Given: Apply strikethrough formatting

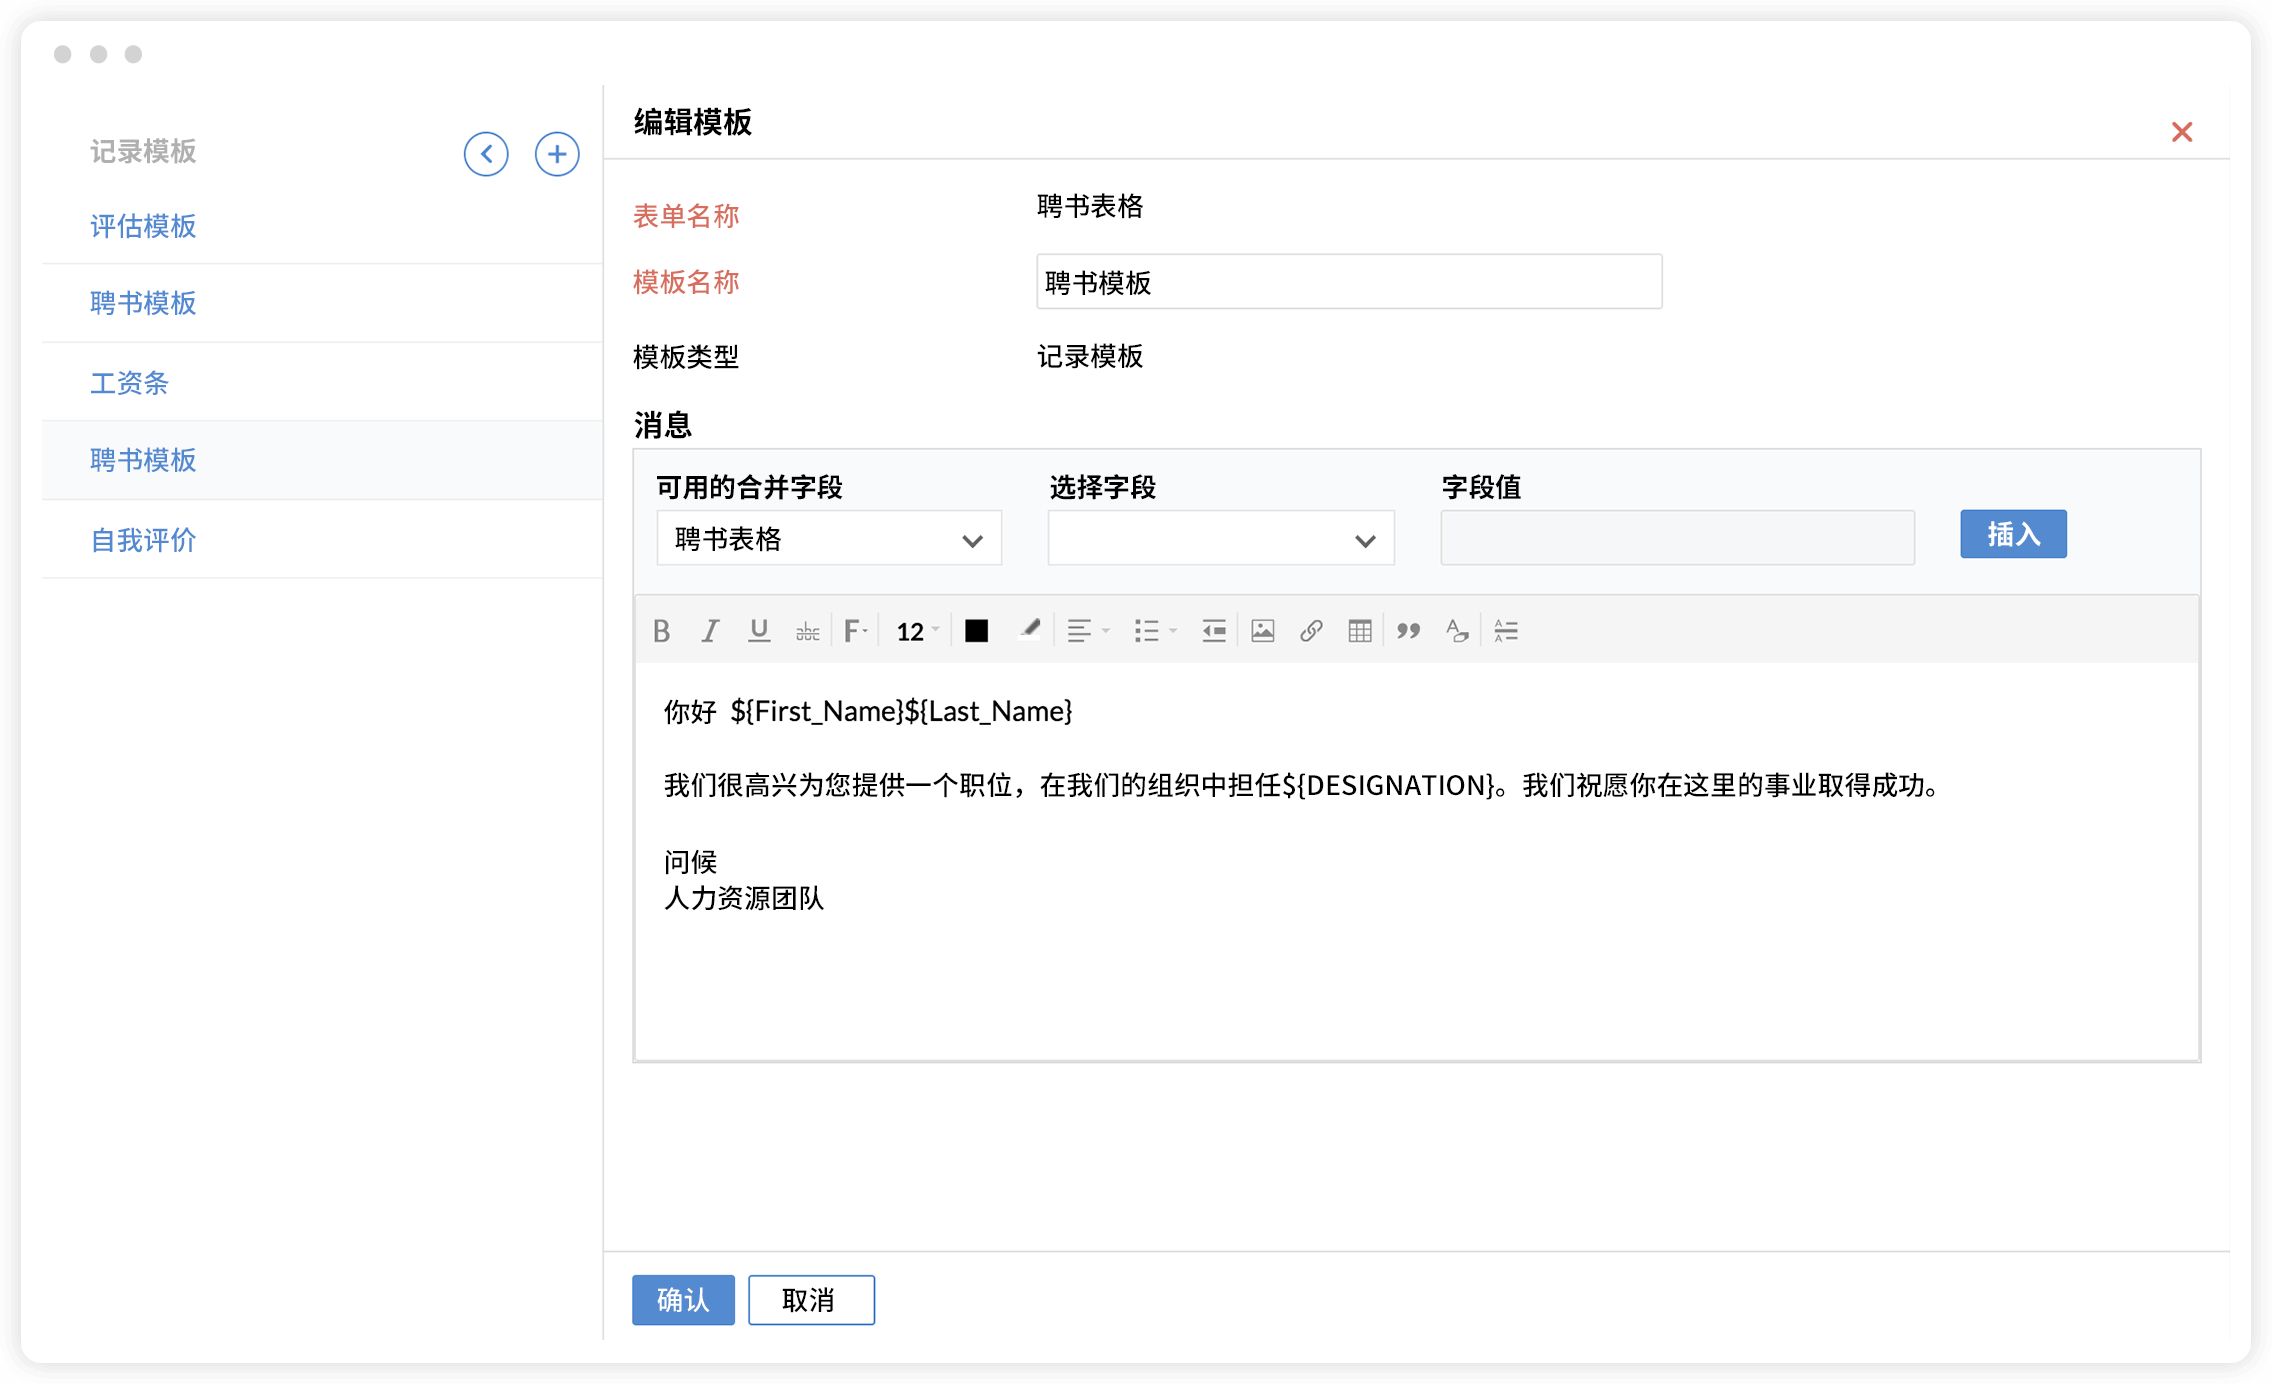Looking at the screenshot, I should [x=807, y=631].
